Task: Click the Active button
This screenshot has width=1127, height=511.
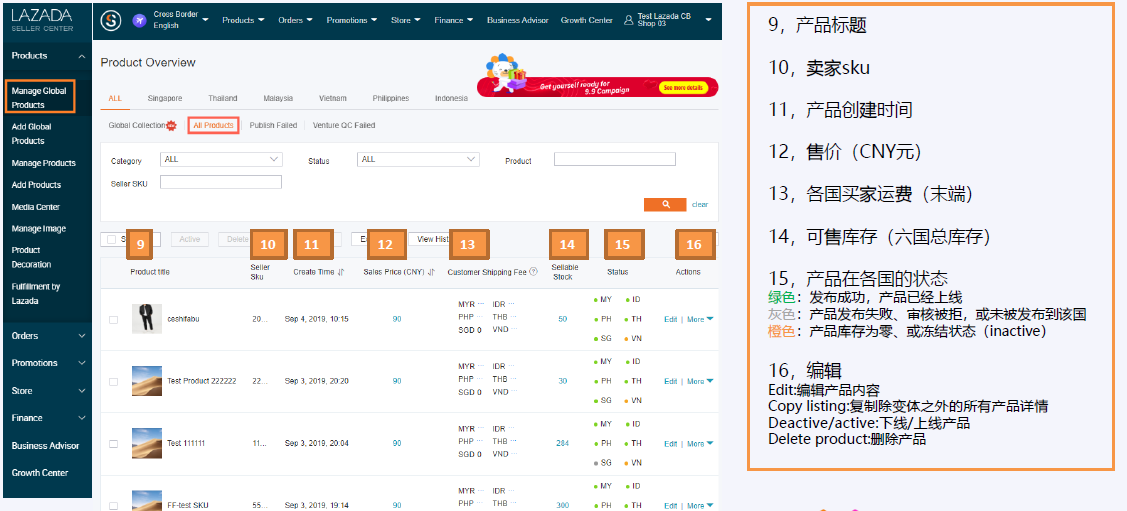Action: [x=190, y=239]
